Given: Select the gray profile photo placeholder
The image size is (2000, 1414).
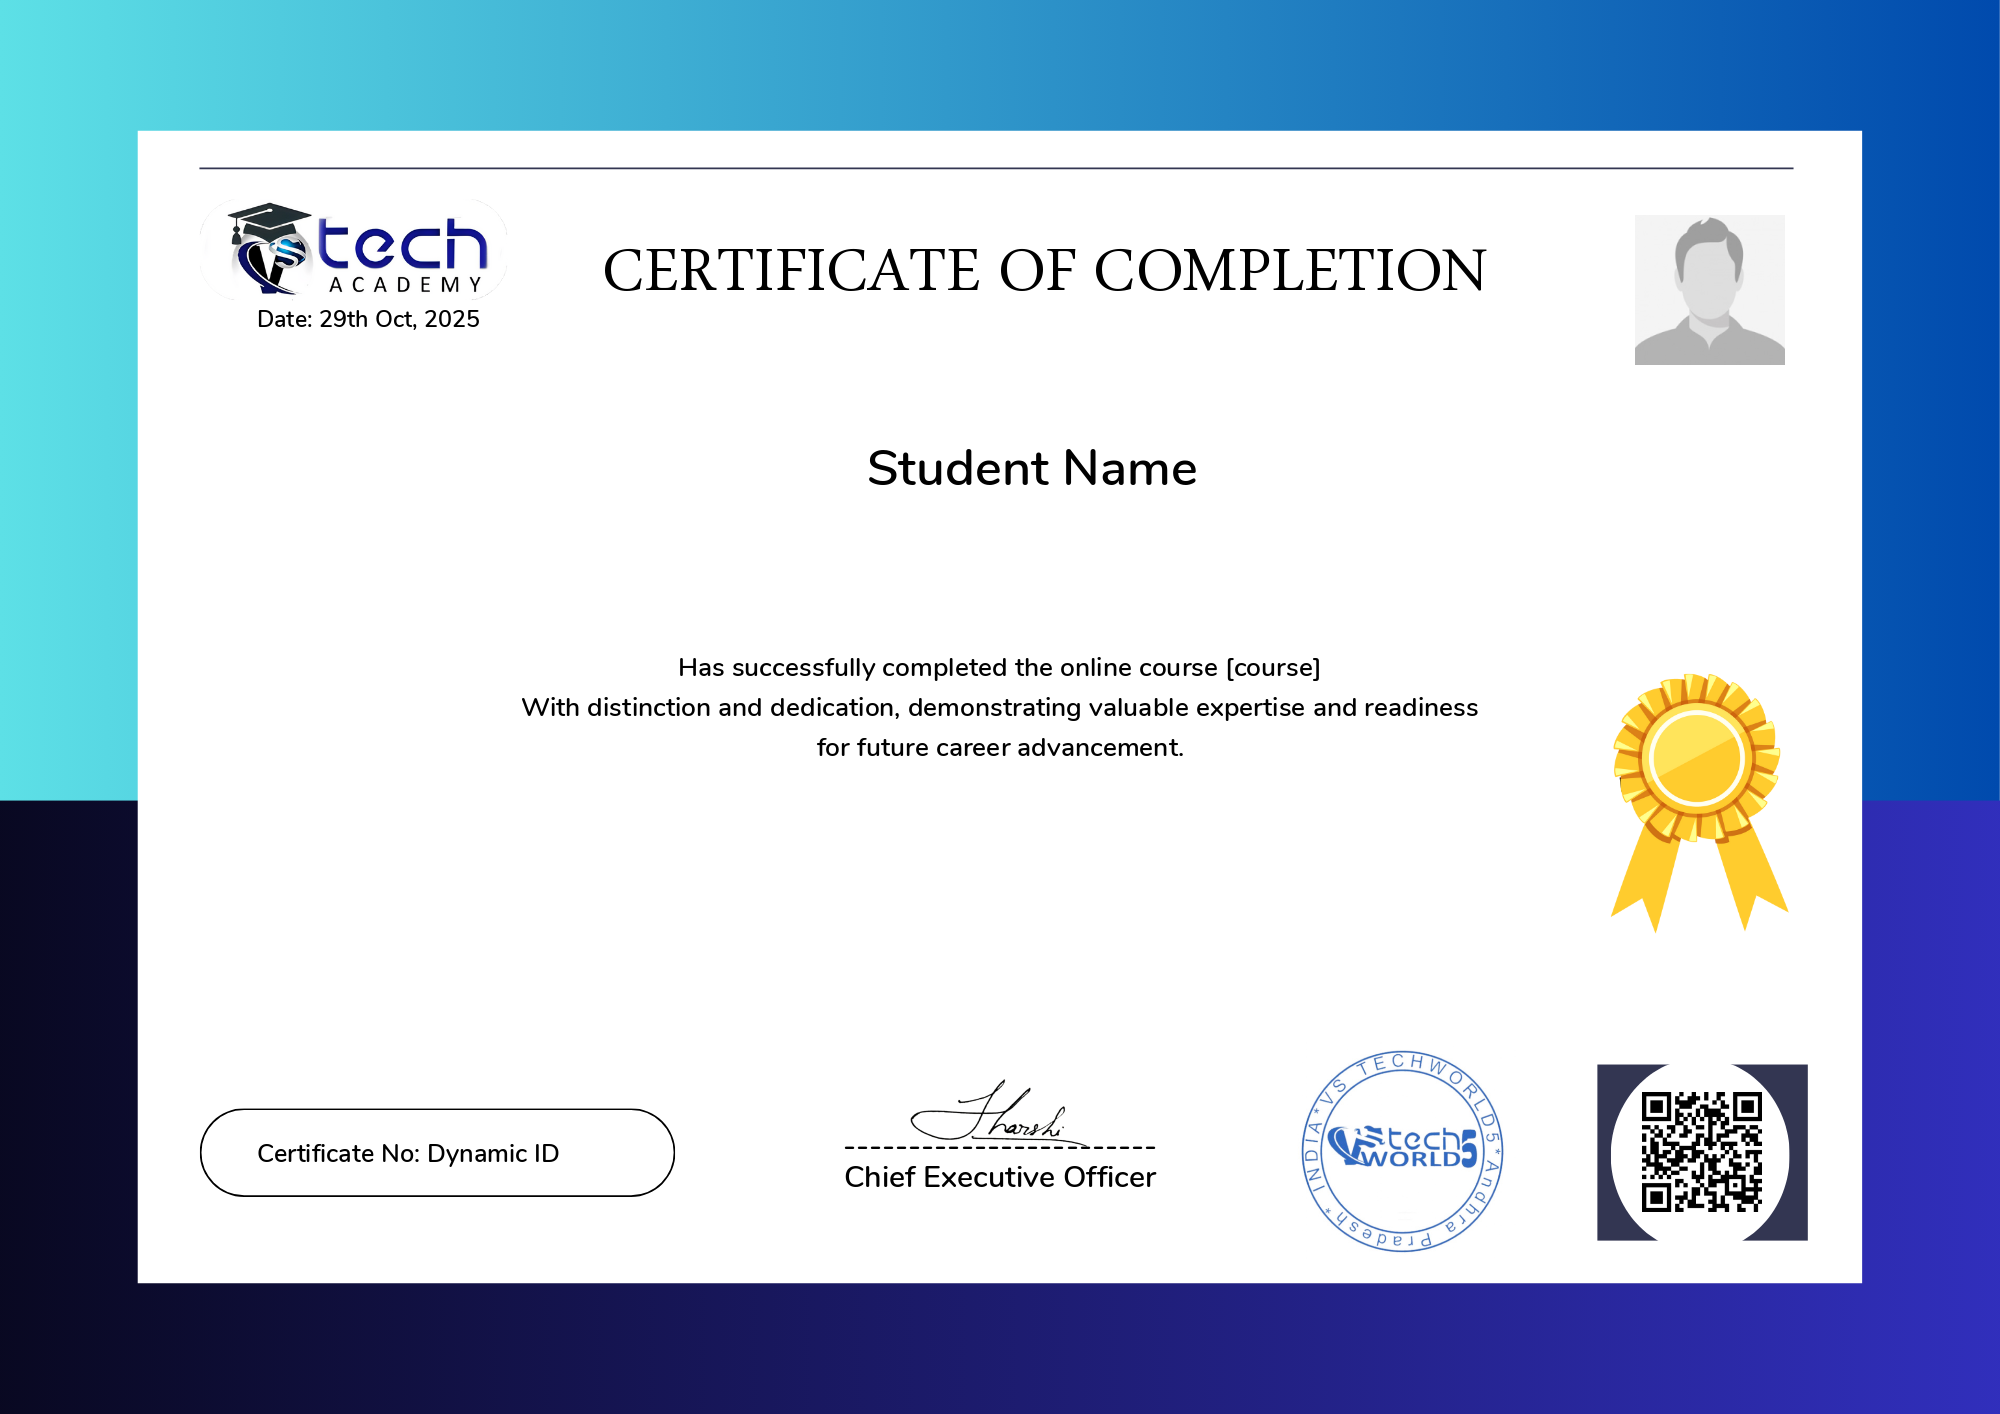Looking at the screenshot, I should pyautogui.click(x=1709, y=290).
